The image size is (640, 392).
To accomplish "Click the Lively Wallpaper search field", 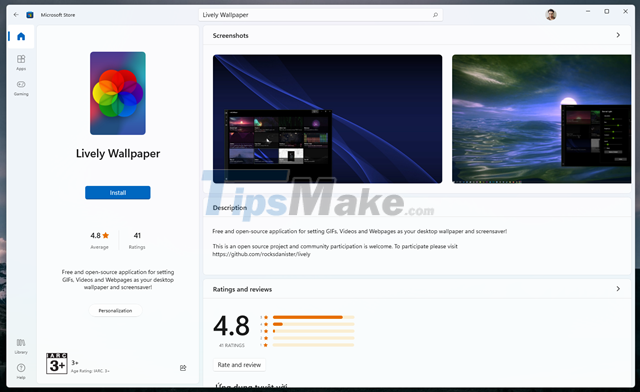I will click(320, 15).
